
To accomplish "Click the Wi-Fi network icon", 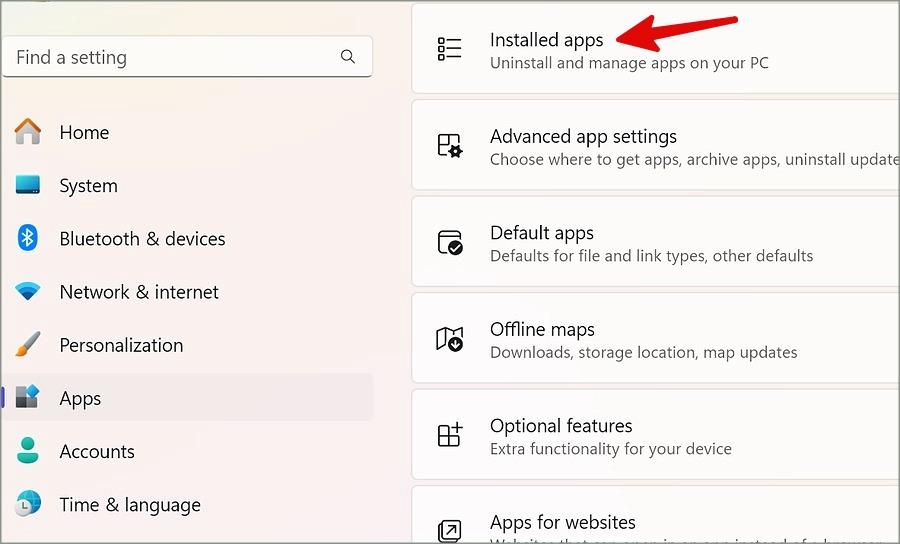I will click(28, 291).
